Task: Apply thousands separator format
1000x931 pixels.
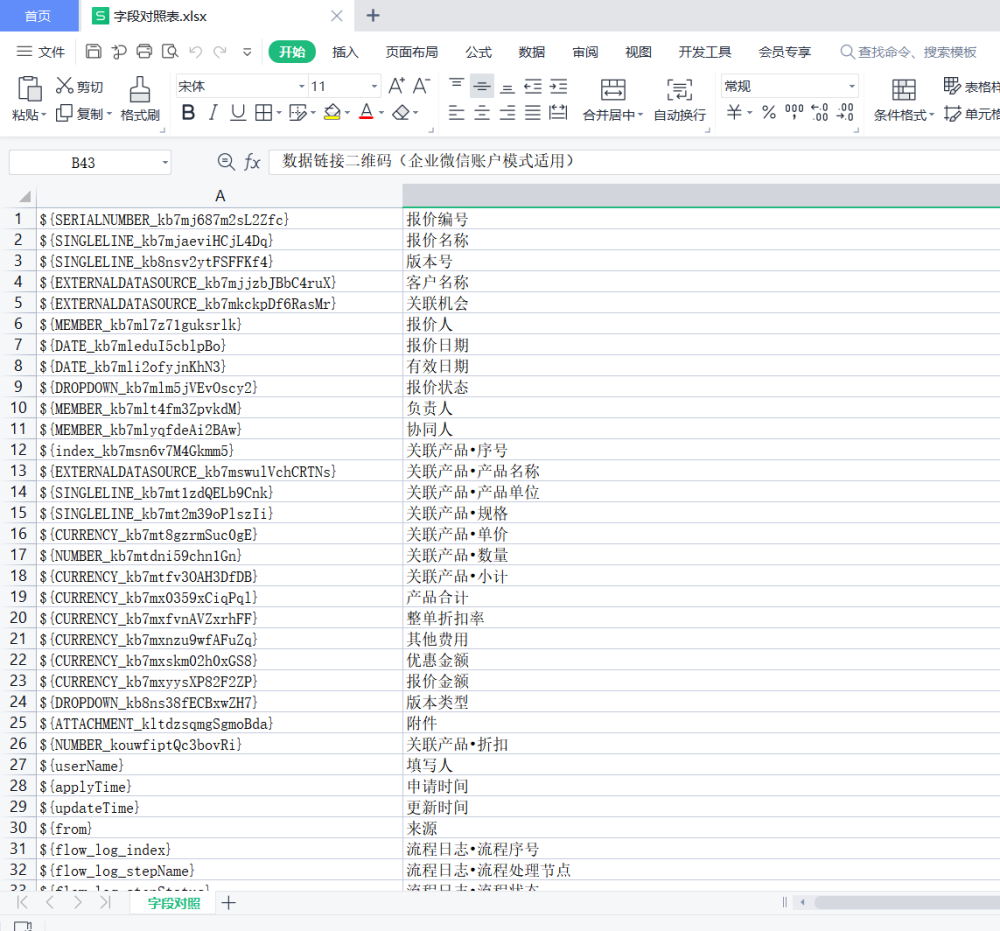Action: tap(794, 113)
